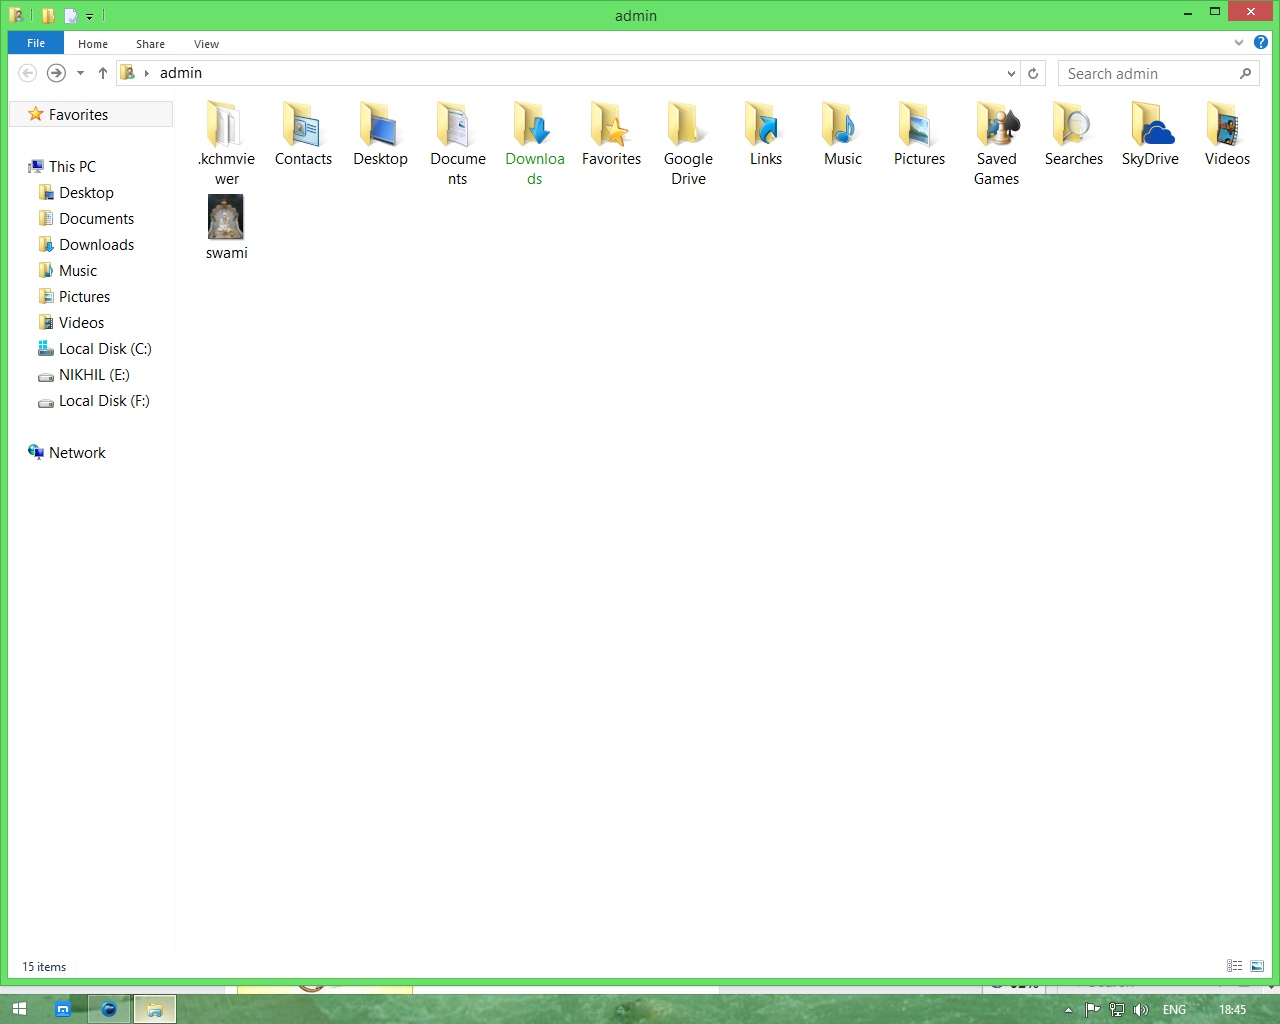Switch to the View ribbon tab
Image resolution: width=1280 pixels, height=1024 pixels.
[207, 44]
